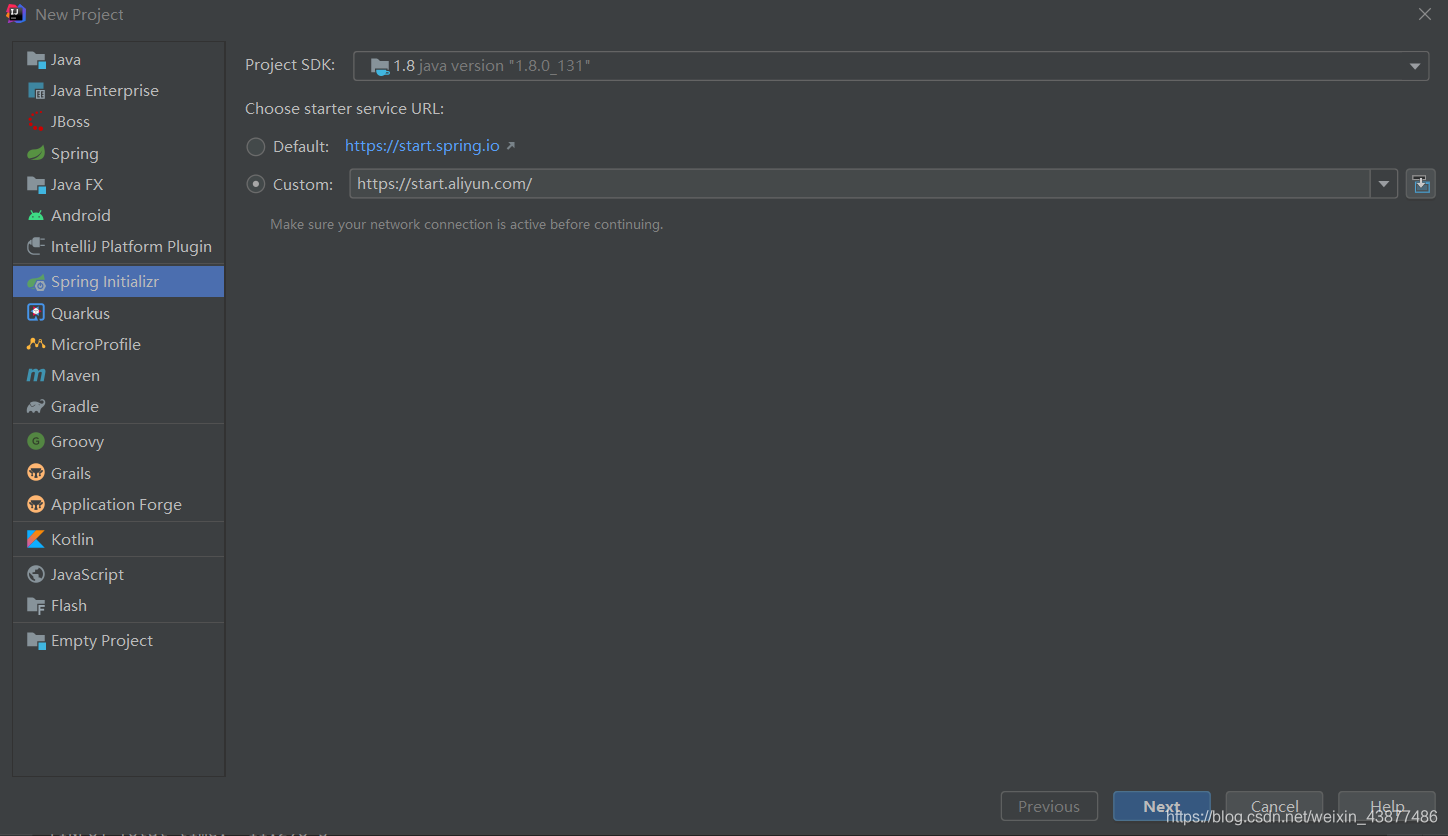Click the Android robot icon
The image size is (1448, 836).
coord(36,216)
